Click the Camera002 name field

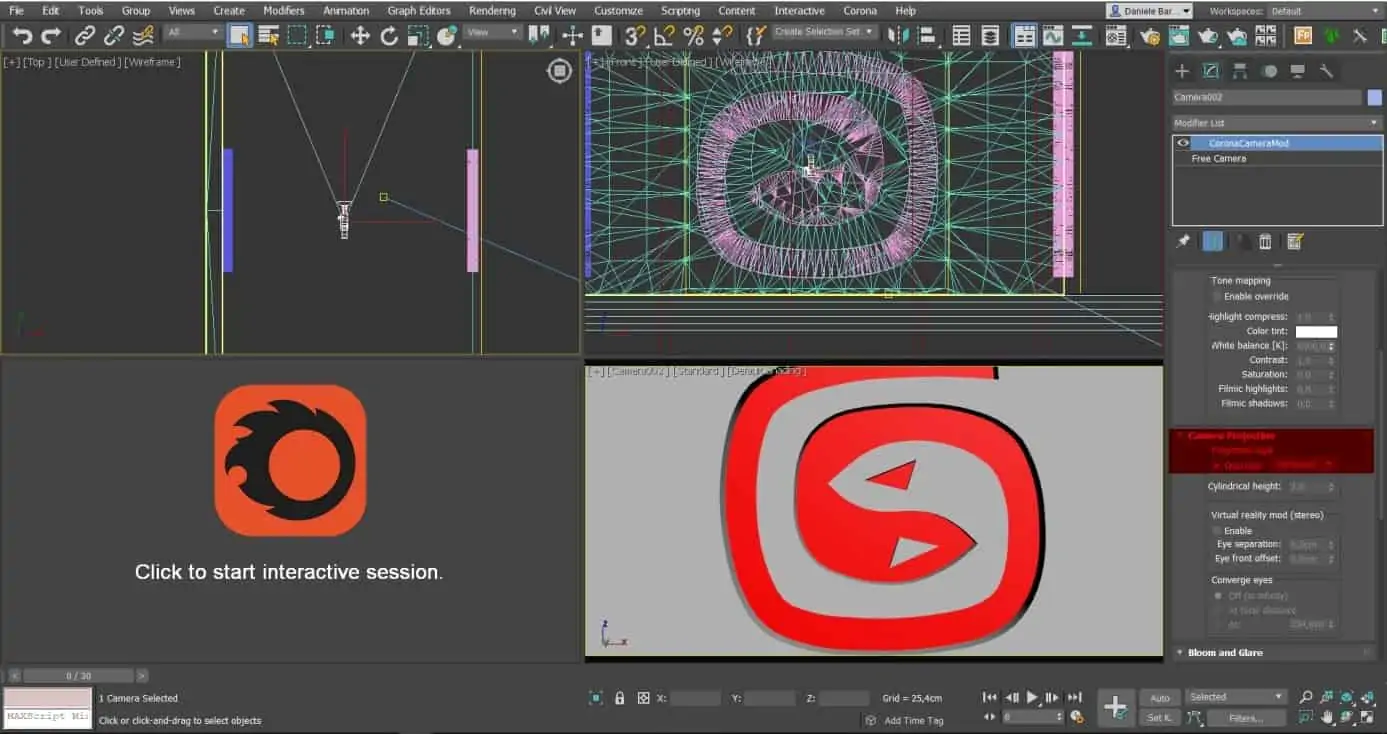point(1267,97)
